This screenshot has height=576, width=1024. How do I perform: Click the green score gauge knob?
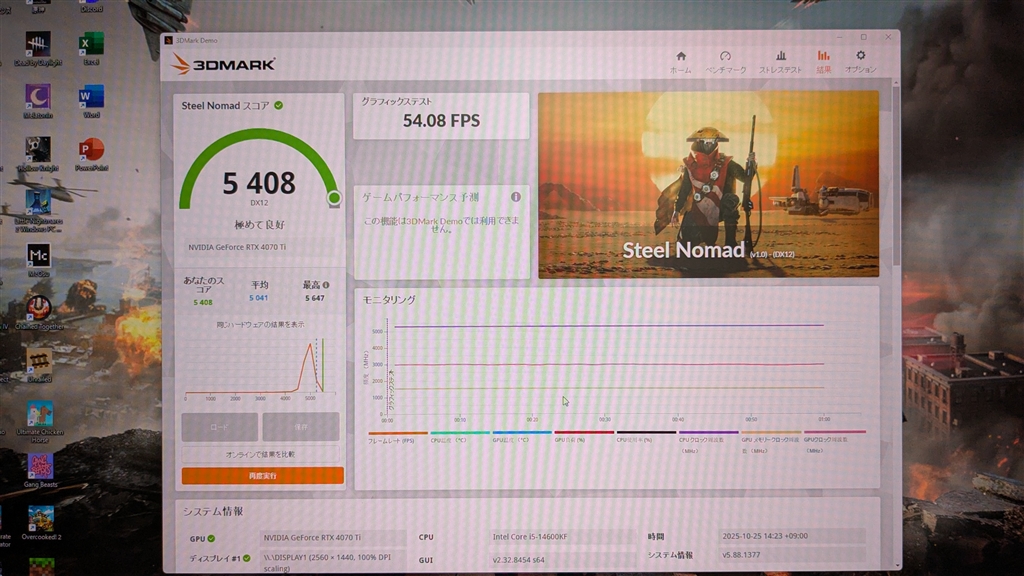(x=334, y=197)
